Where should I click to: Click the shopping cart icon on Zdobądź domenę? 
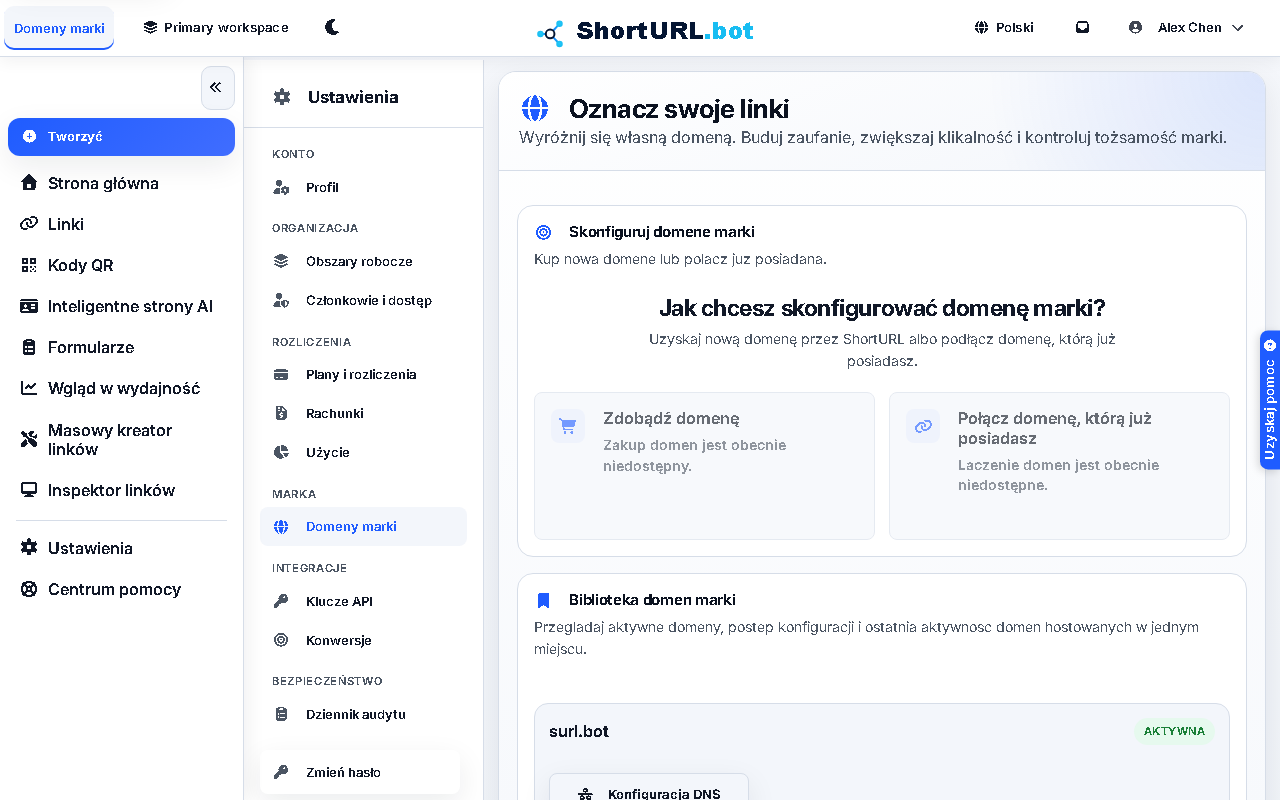coord(568,426)
